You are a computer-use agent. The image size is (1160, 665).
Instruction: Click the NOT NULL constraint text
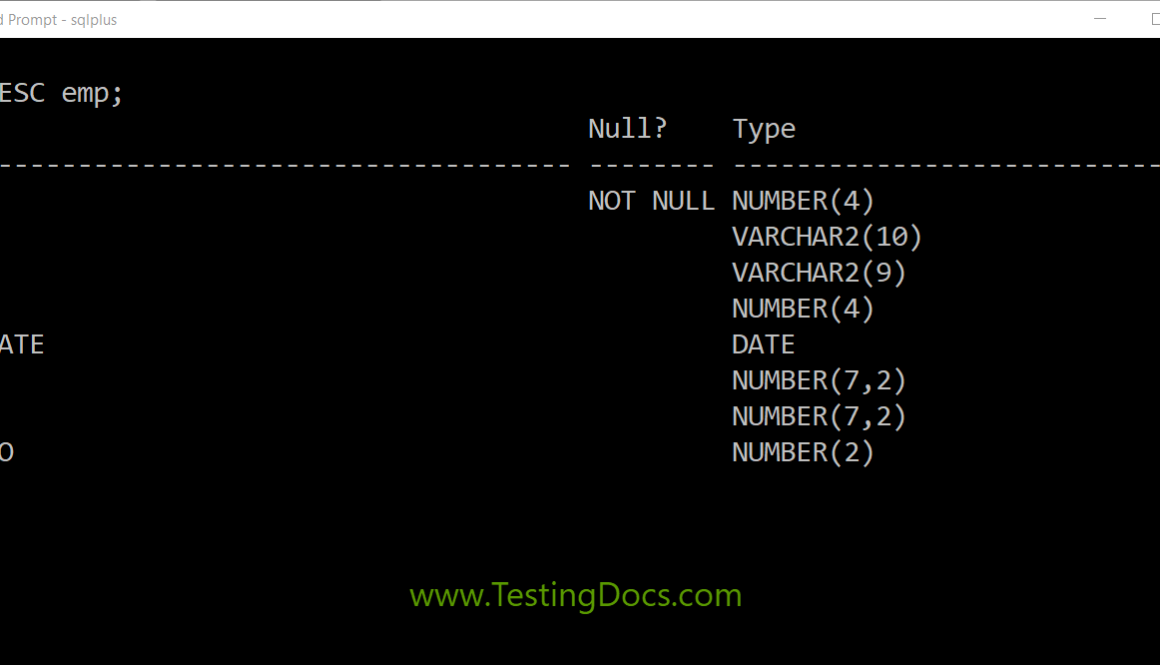pos(651,201)
